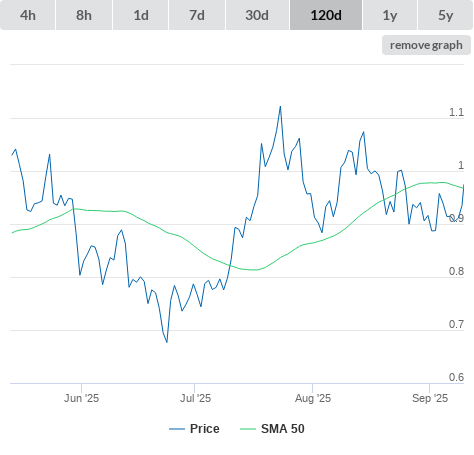The height and width of the screenshot is (455, 474).
Task: Show the 1y price history
Action: [x=390, y=15]
